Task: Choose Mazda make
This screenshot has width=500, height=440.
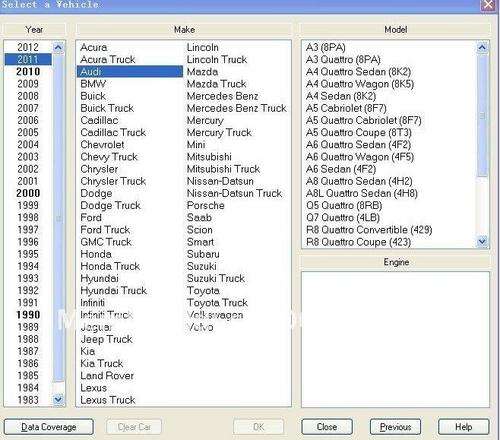Action: point(202,72)
